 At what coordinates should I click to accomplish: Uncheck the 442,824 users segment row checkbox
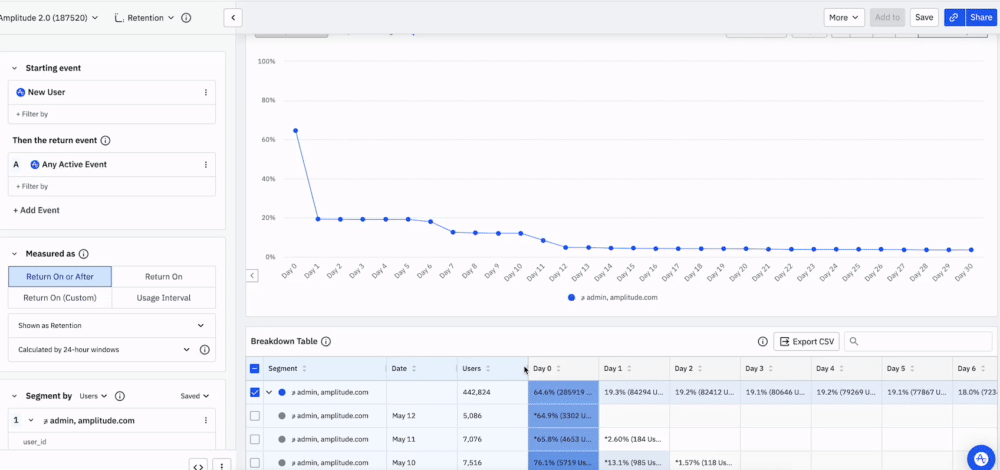(254, 392)
